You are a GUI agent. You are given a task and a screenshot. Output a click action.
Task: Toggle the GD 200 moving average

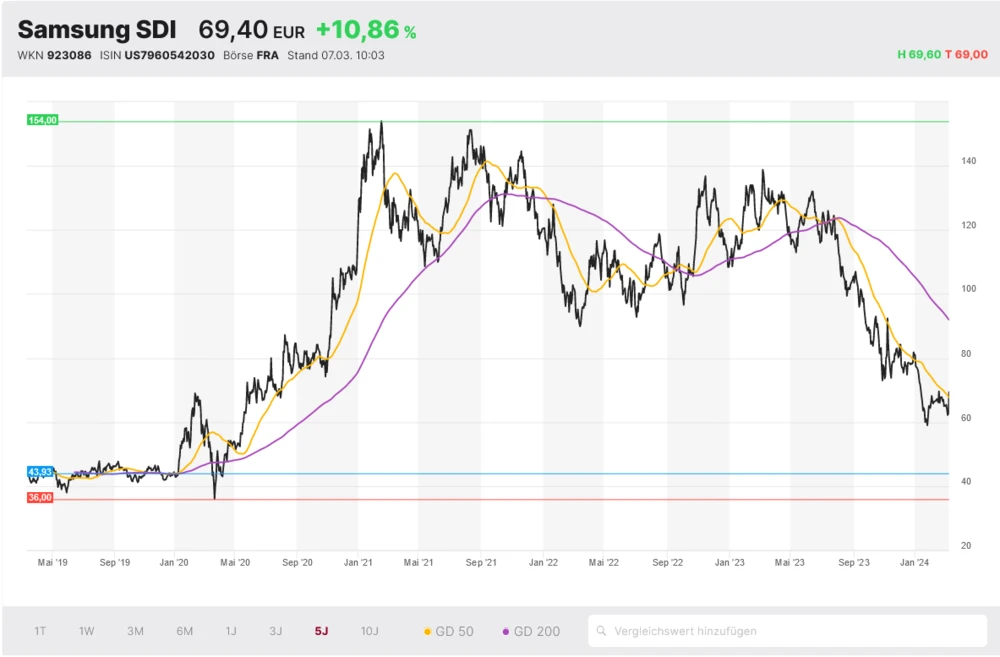pos(531,631)
